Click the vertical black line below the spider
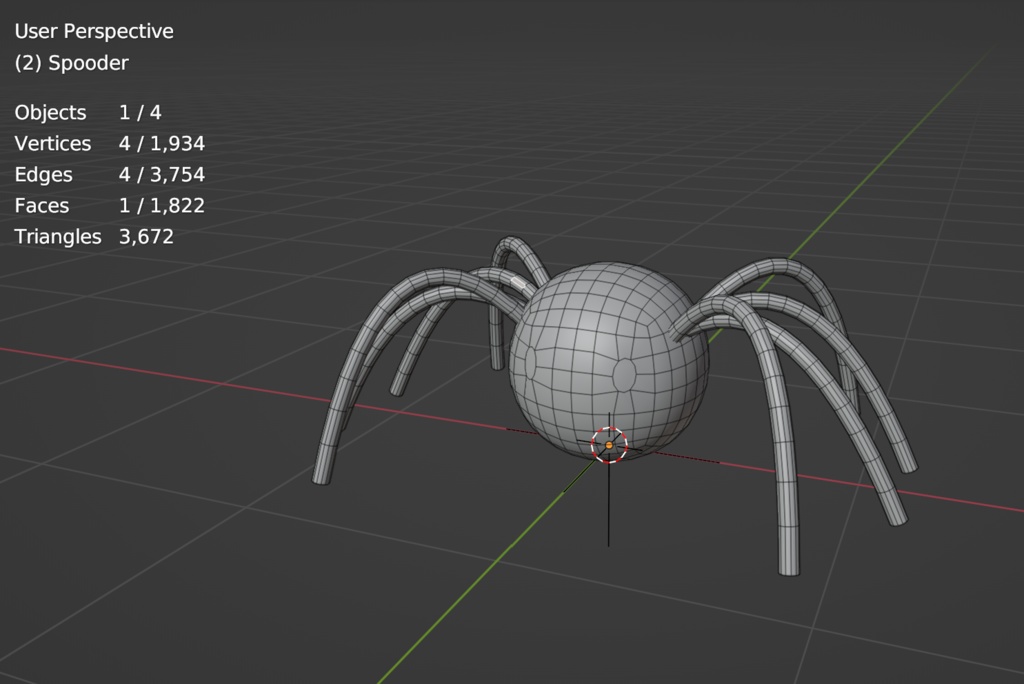The width and height of the screenshot is (1024, 684). [x=608, y=510]
